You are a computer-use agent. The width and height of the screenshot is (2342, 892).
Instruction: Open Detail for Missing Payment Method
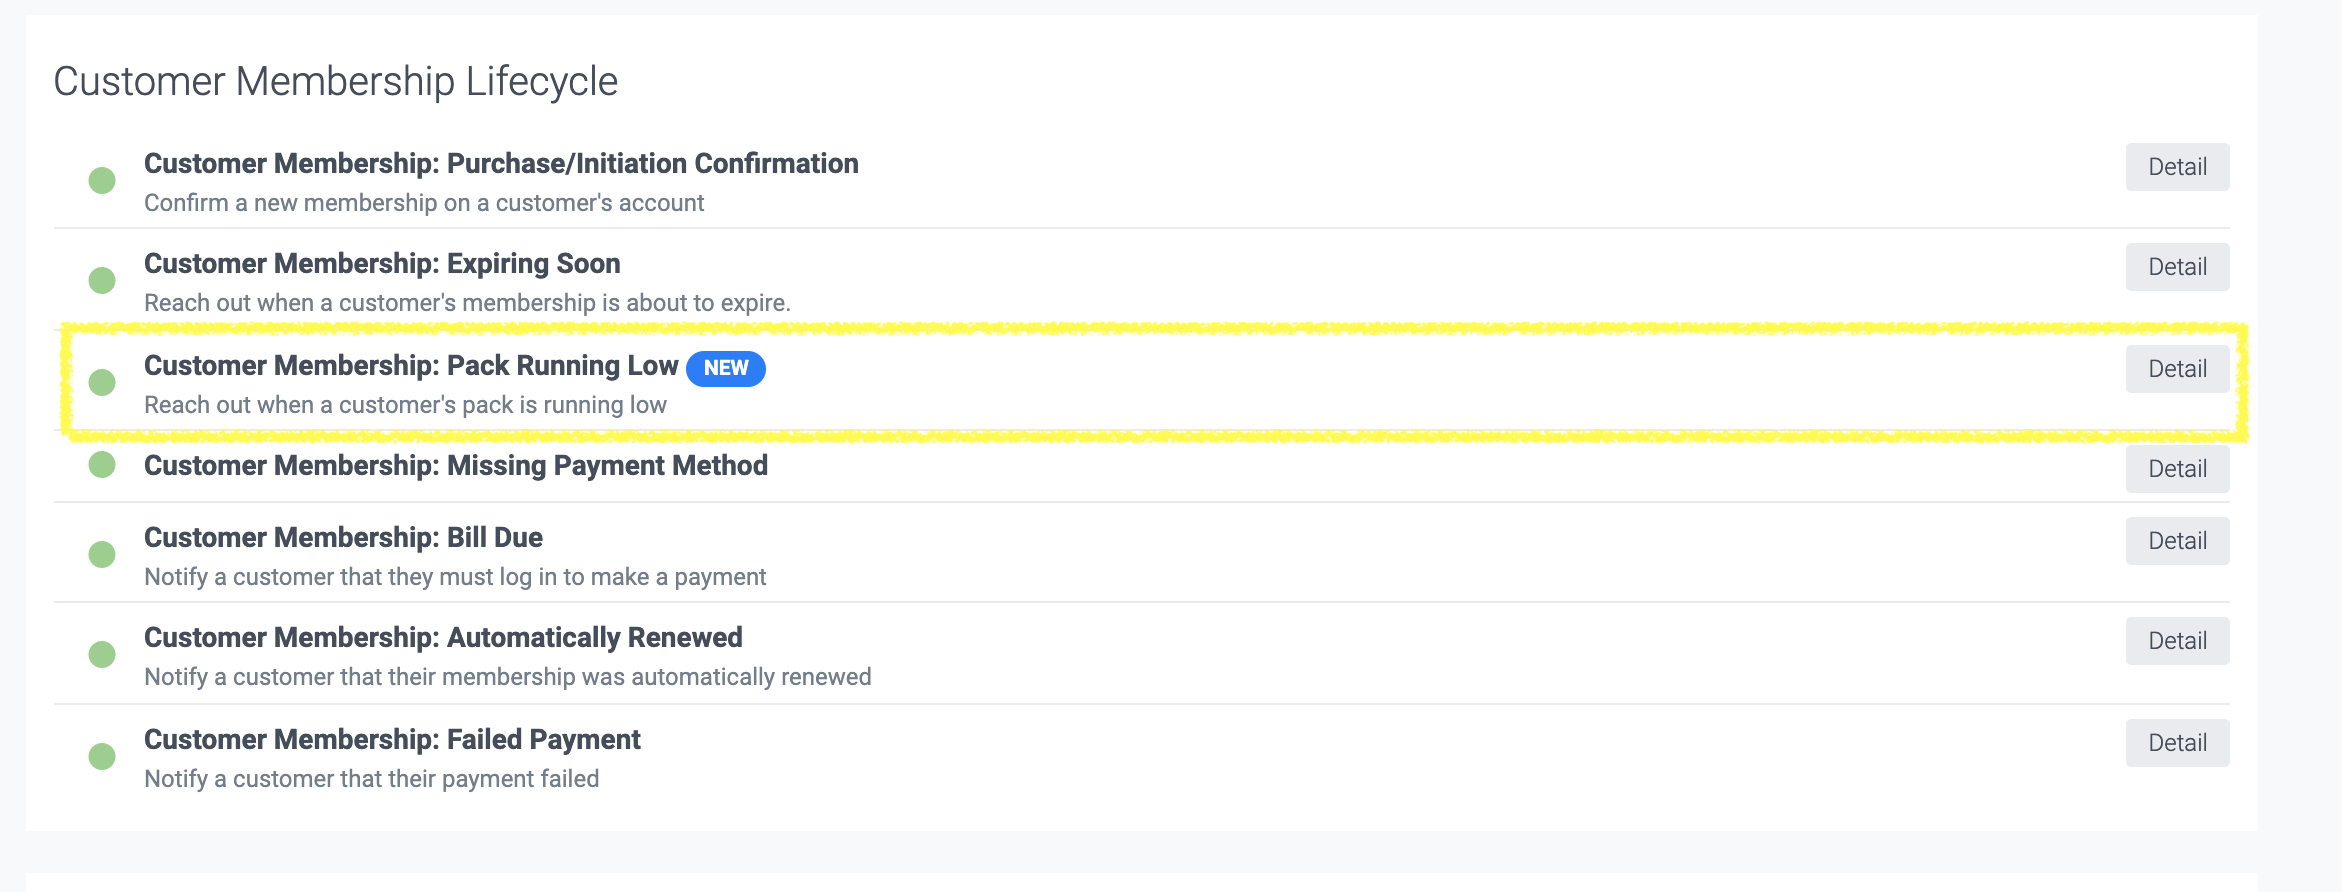pyautogui.click(x=2177, y=469)
